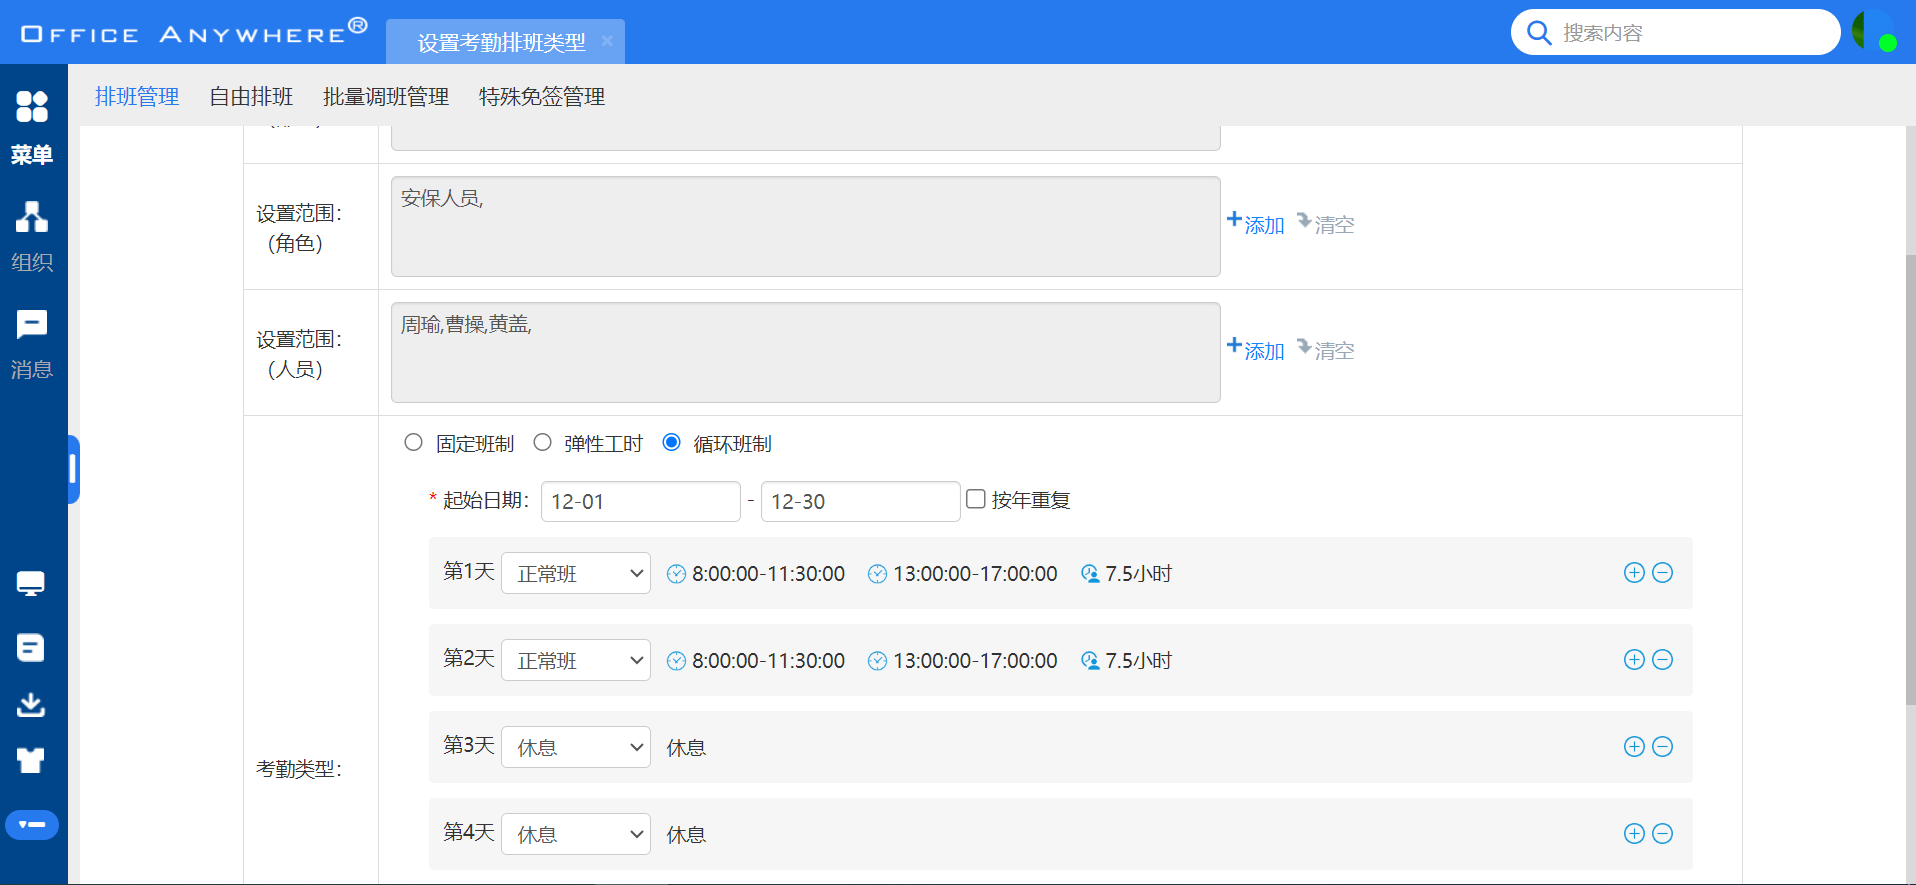Open the 组织 organization icon
This screenshot has width=1916, height=885.
click(32, 216)
